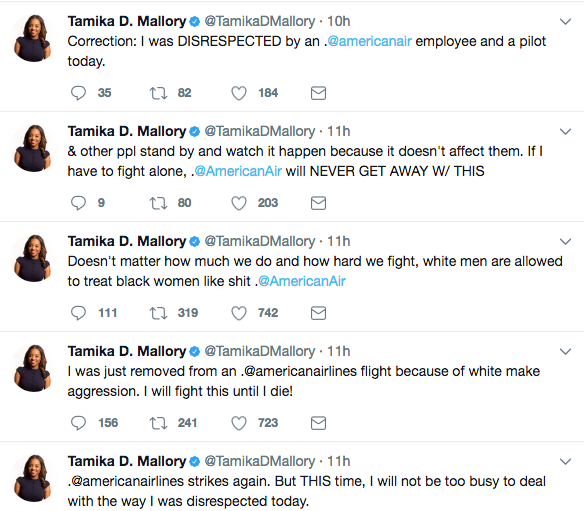Follow the @AmericanAir link in the 'treat black women' tweet

[302, 282]
